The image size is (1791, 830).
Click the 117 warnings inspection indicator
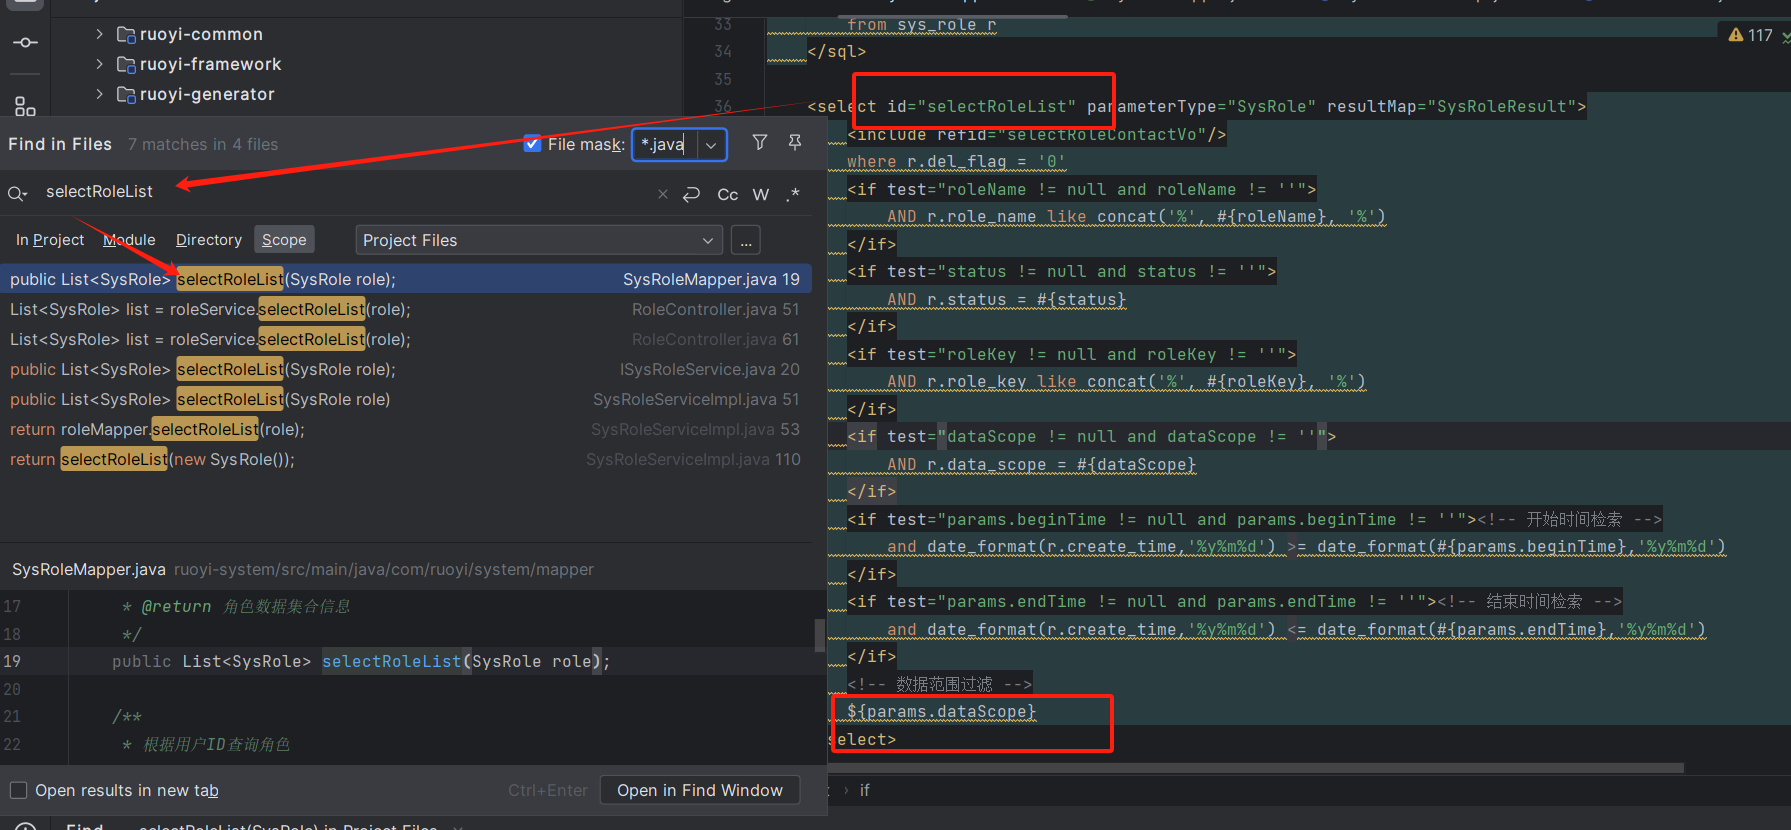pyautogui.click(x=1751, y=35)
